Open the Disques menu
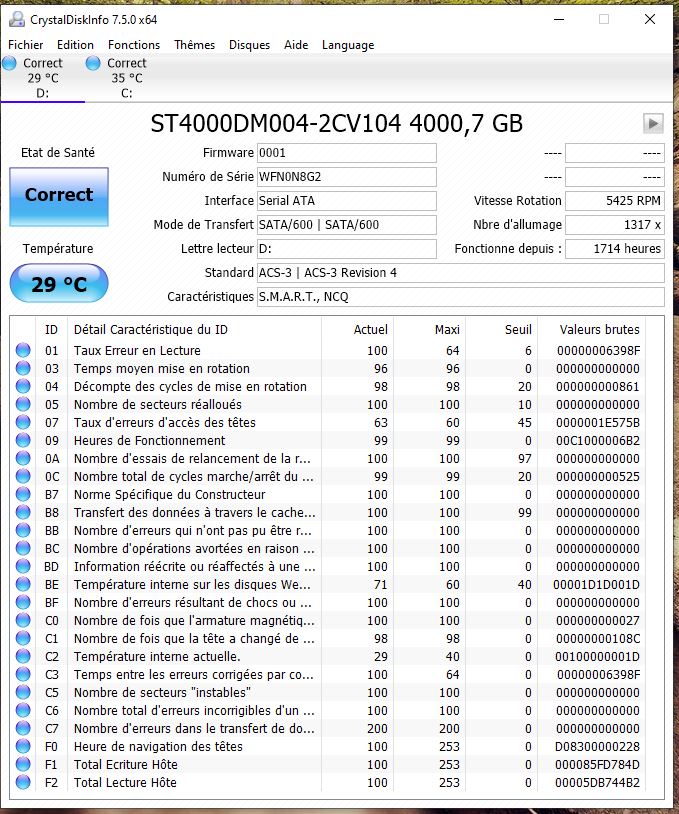This screenshot has width=679, height=814. [249, 45]
